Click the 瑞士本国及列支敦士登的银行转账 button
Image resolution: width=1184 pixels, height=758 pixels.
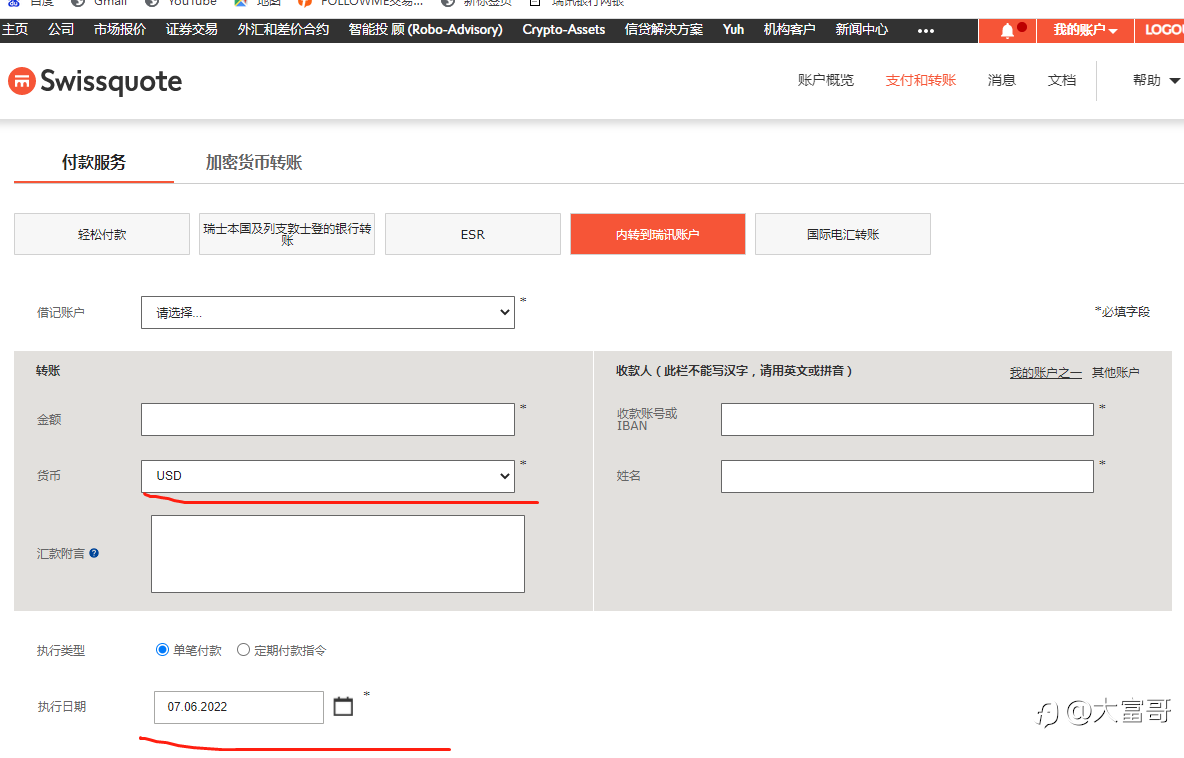coord(287,234)
